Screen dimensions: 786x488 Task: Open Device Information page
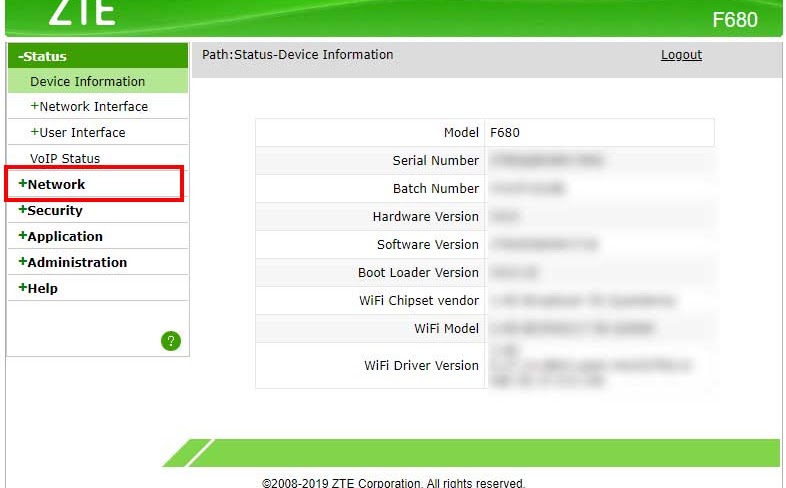coord(98,81)
